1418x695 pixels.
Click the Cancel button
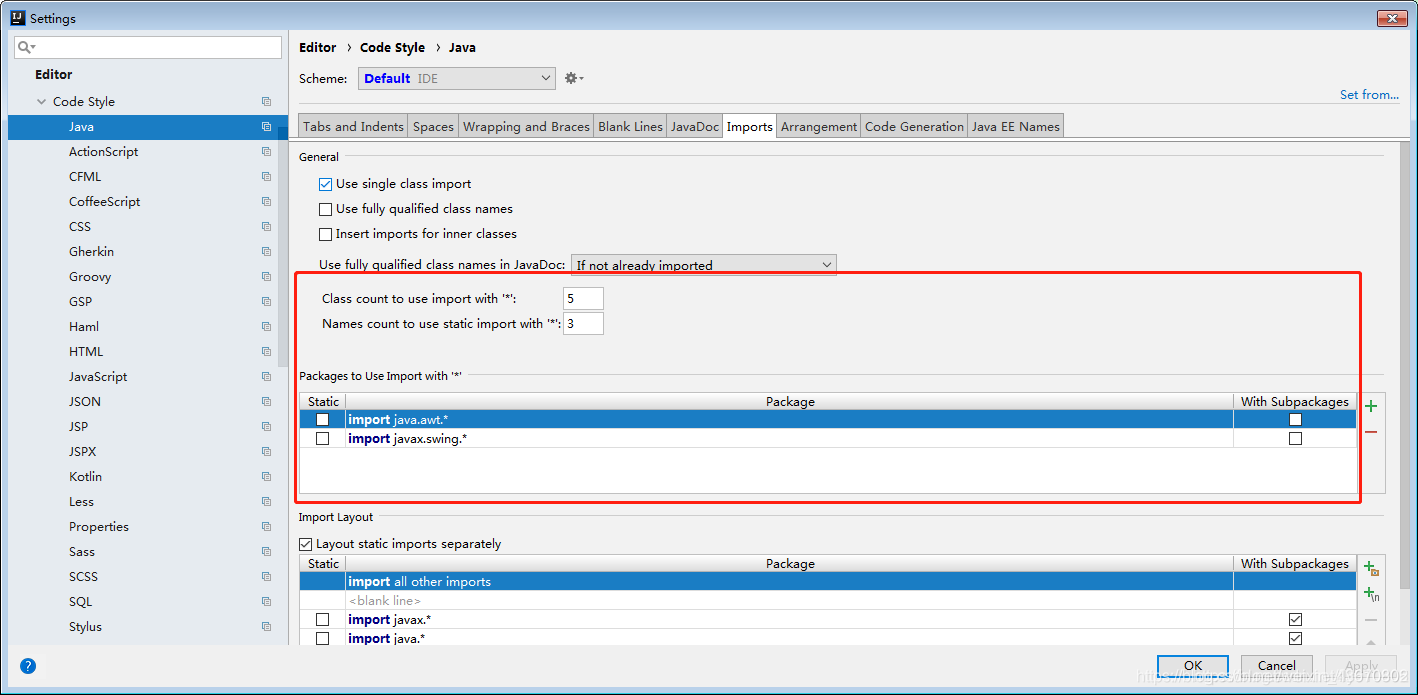tap(1277, 665)
